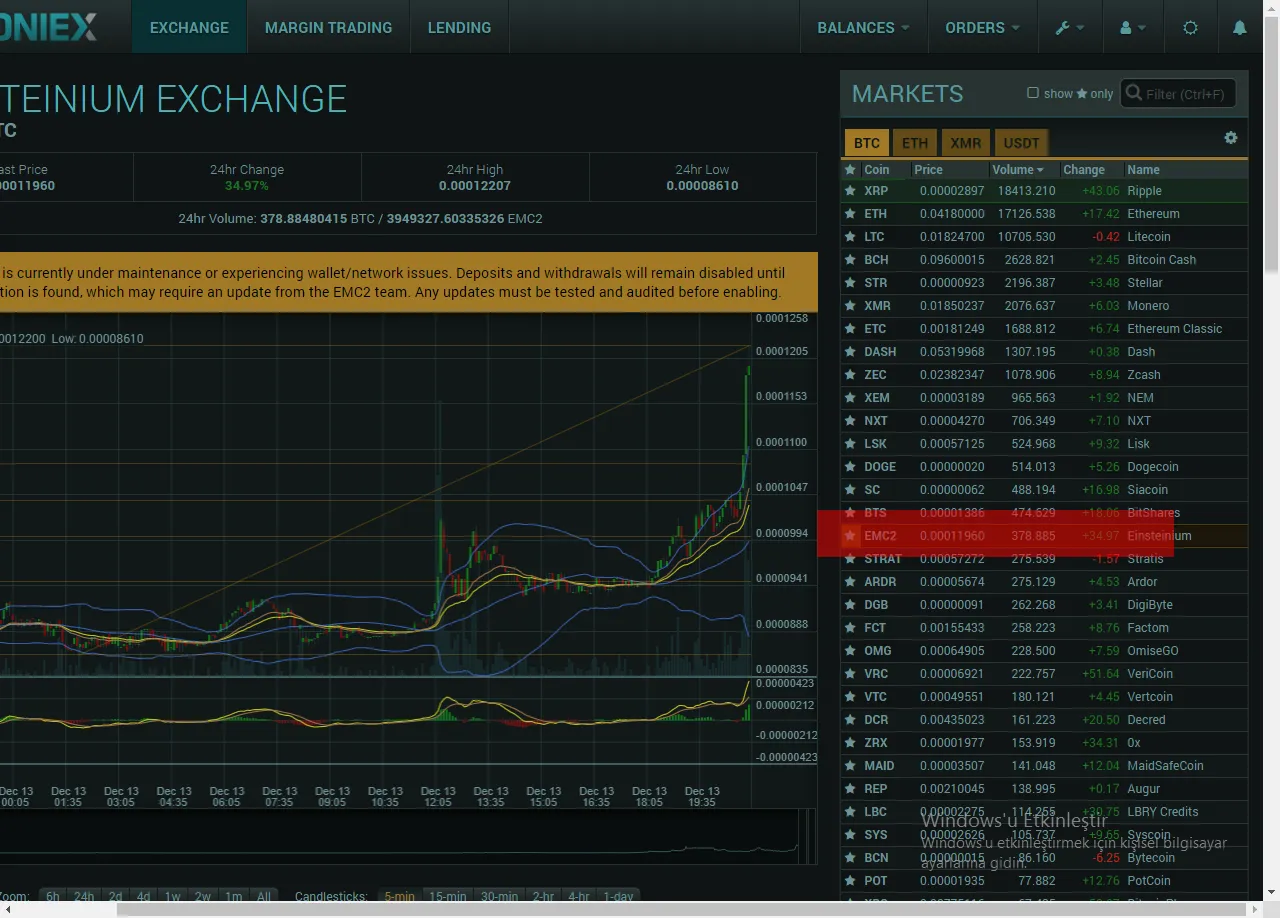The height and width of the screenshot is (918, 1280).
Task: Star the DGB market
Action: (850, 605)
